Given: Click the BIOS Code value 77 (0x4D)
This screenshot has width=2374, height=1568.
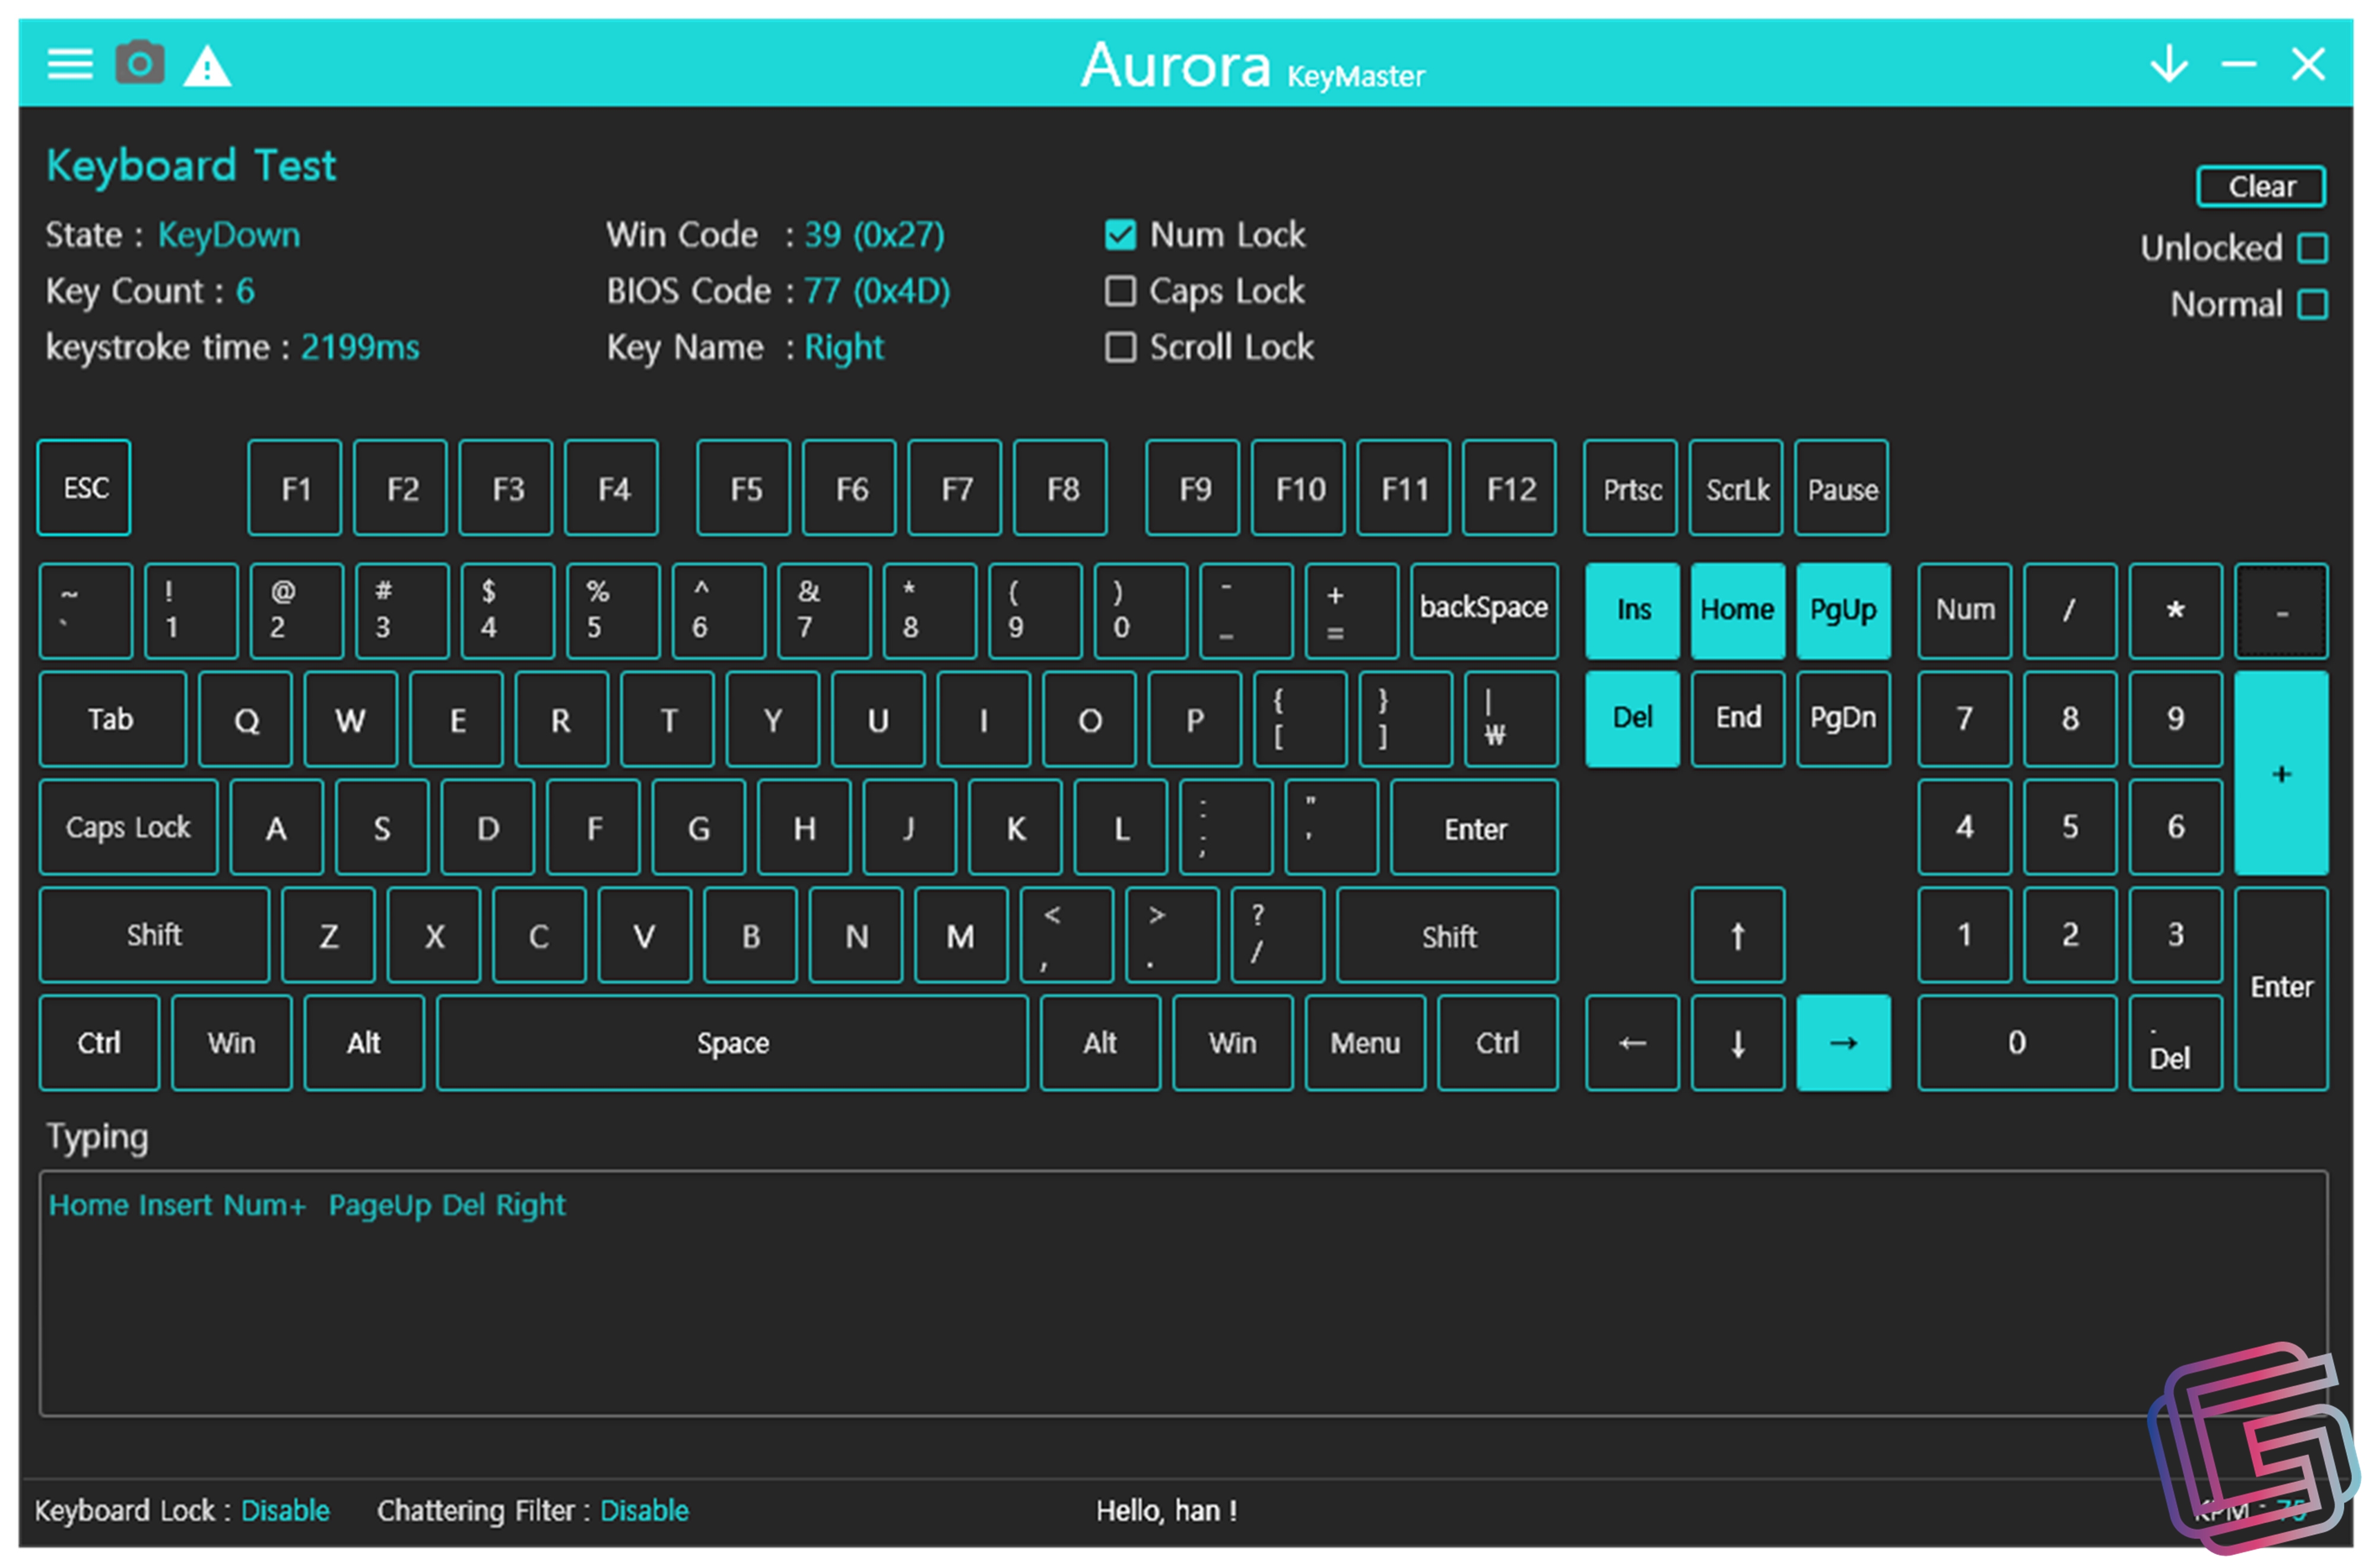Looking at the screenshot, I should click(x=878, y=291).
